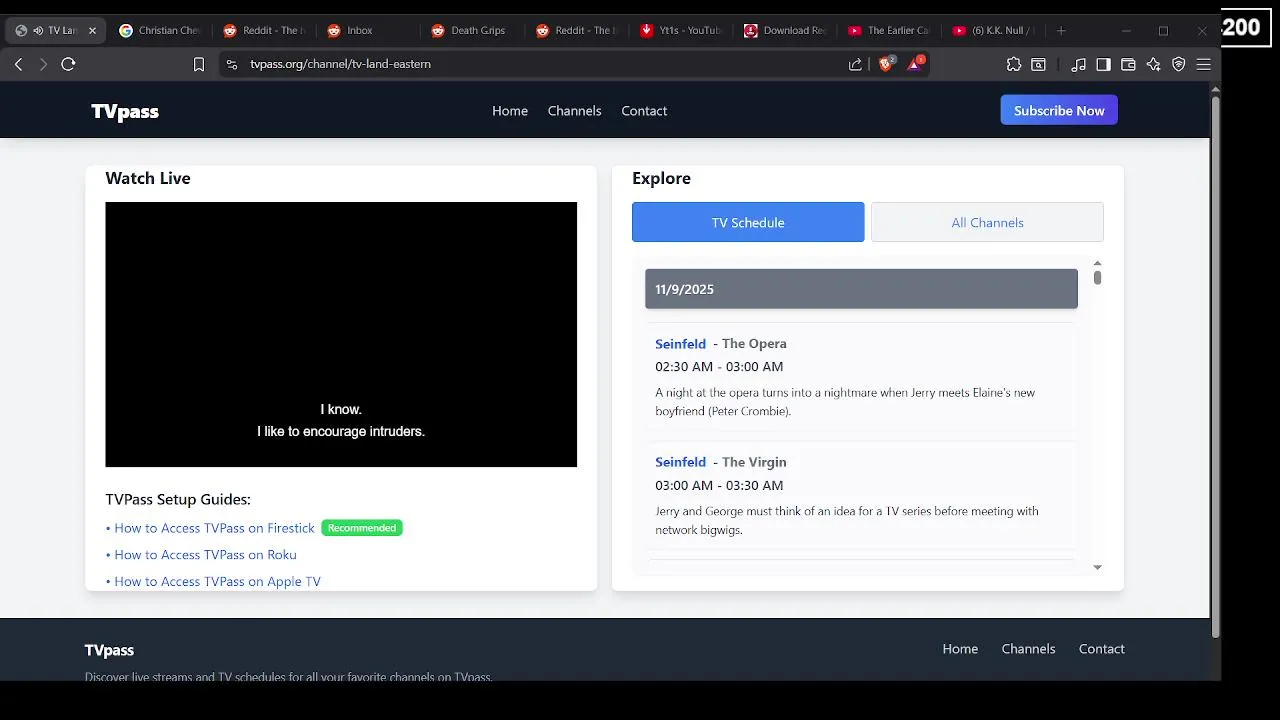Click the VPN shield icon in toolbar
The height and width of the screenshot is (720, 1280).
pyautogui.click(x=1178, y=64)
